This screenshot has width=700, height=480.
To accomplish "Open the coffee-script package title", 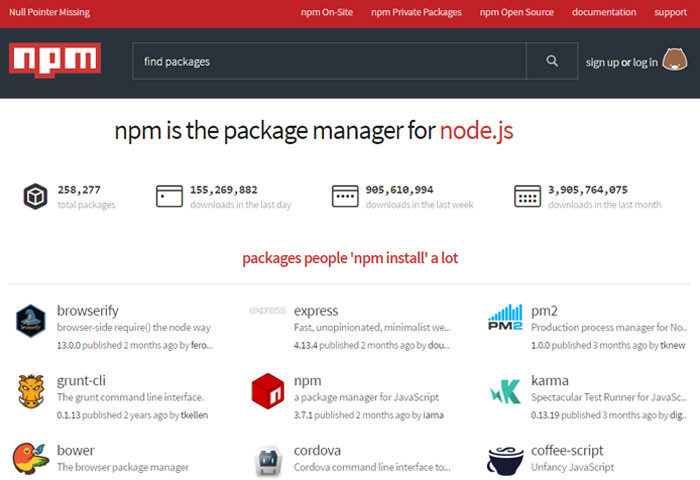I will coord(567,451).
